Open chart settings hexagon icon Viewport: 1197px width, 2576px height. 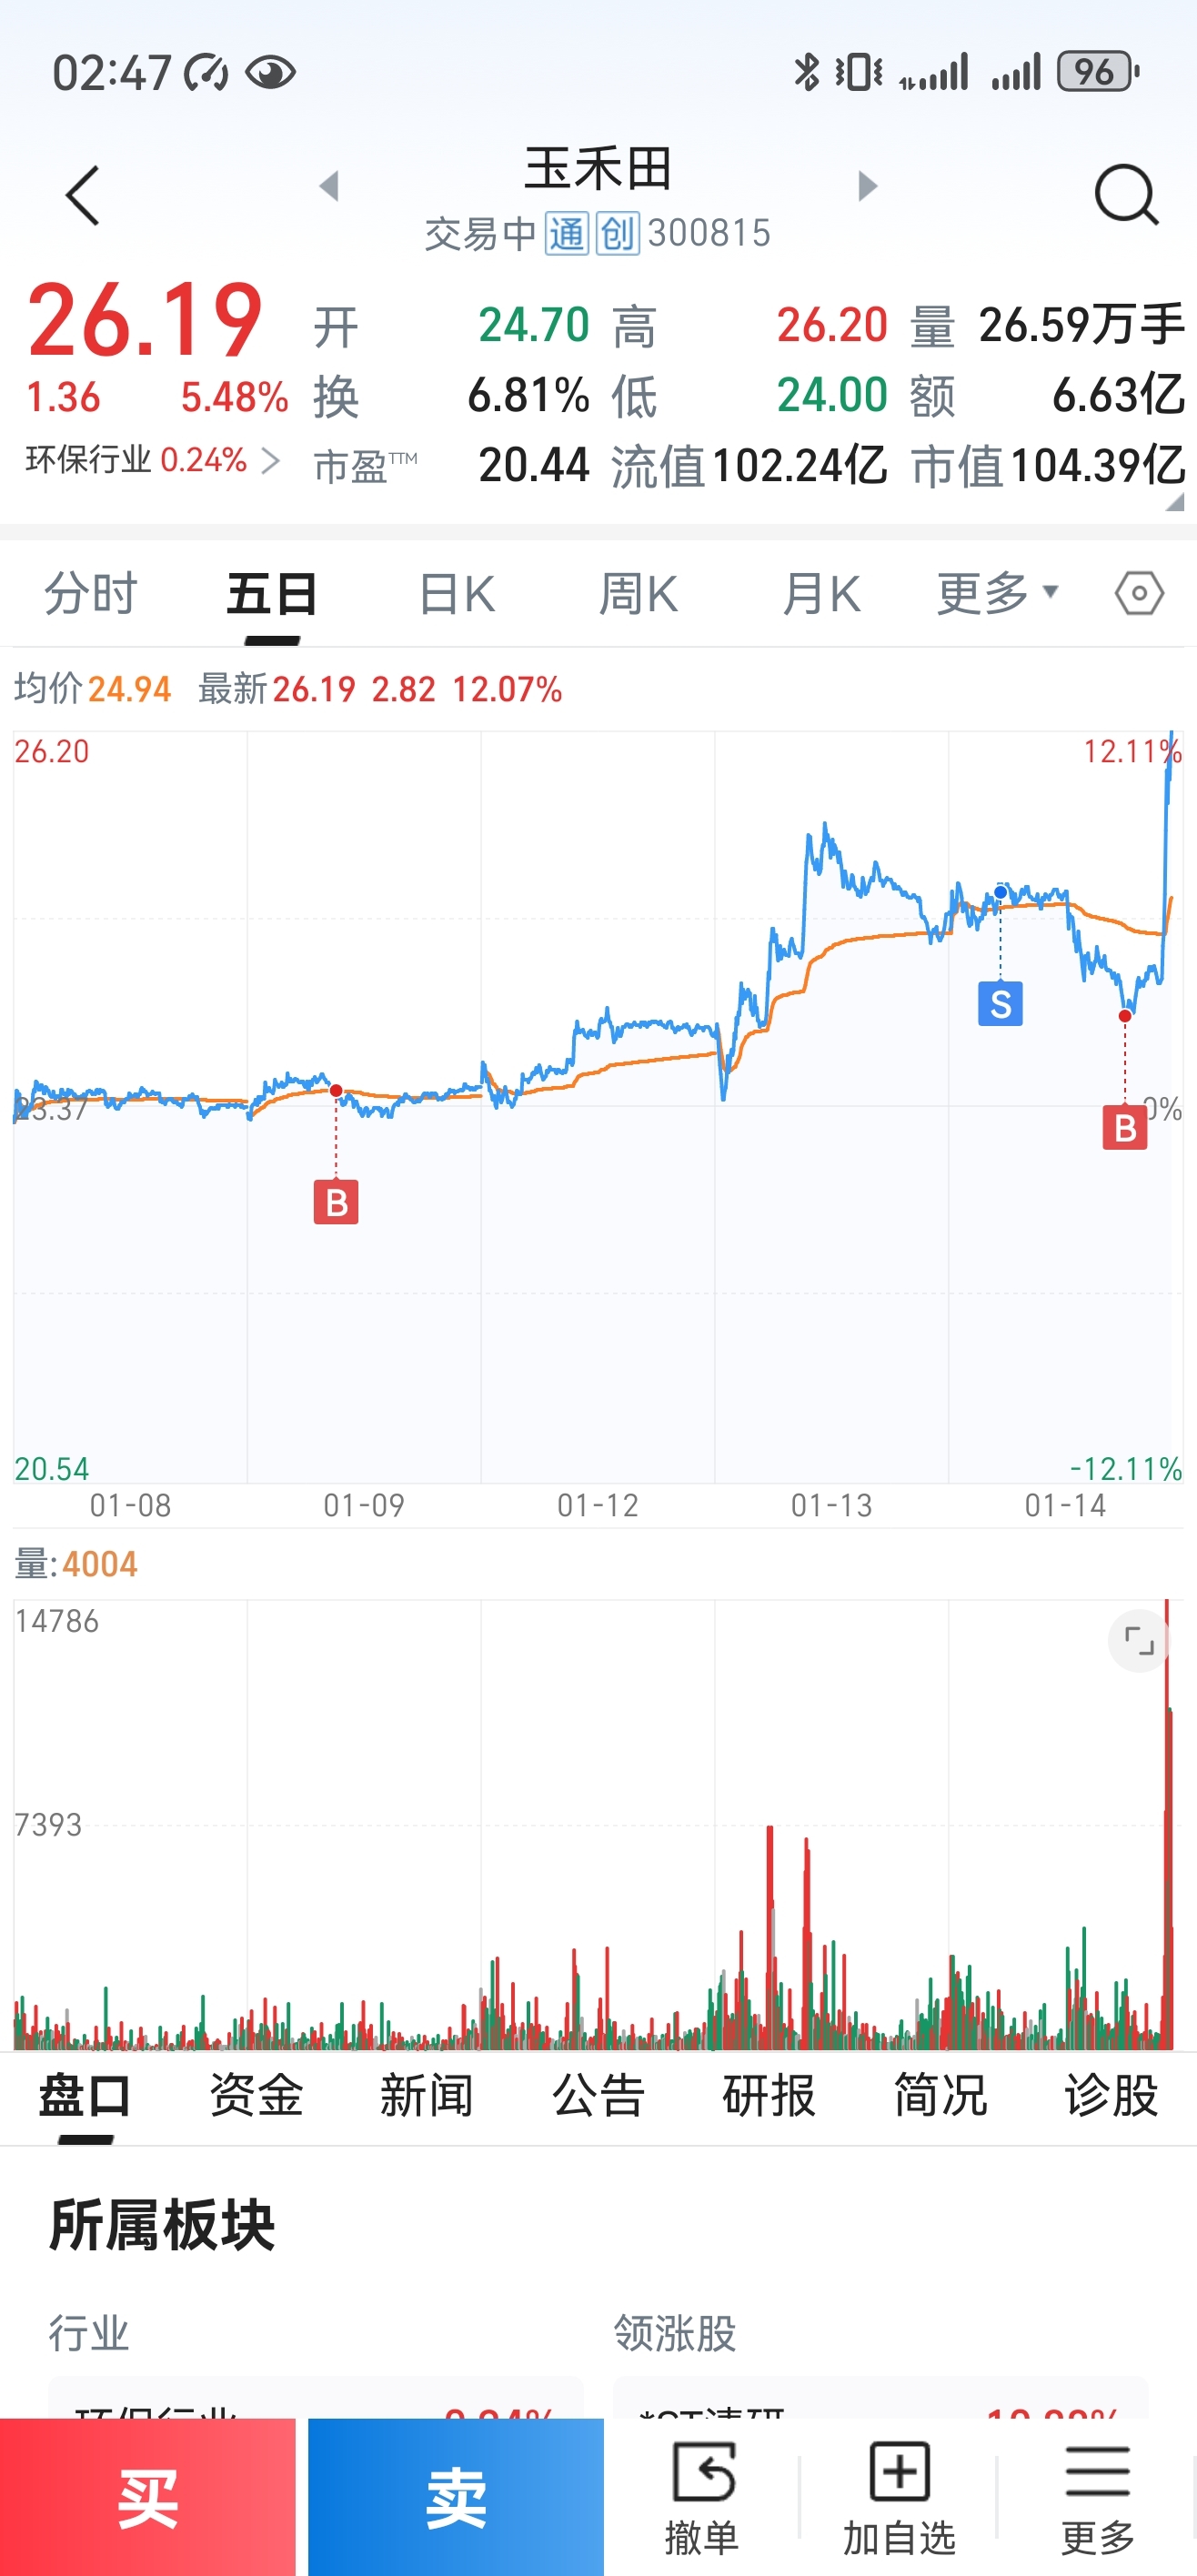click(1139, 594)
